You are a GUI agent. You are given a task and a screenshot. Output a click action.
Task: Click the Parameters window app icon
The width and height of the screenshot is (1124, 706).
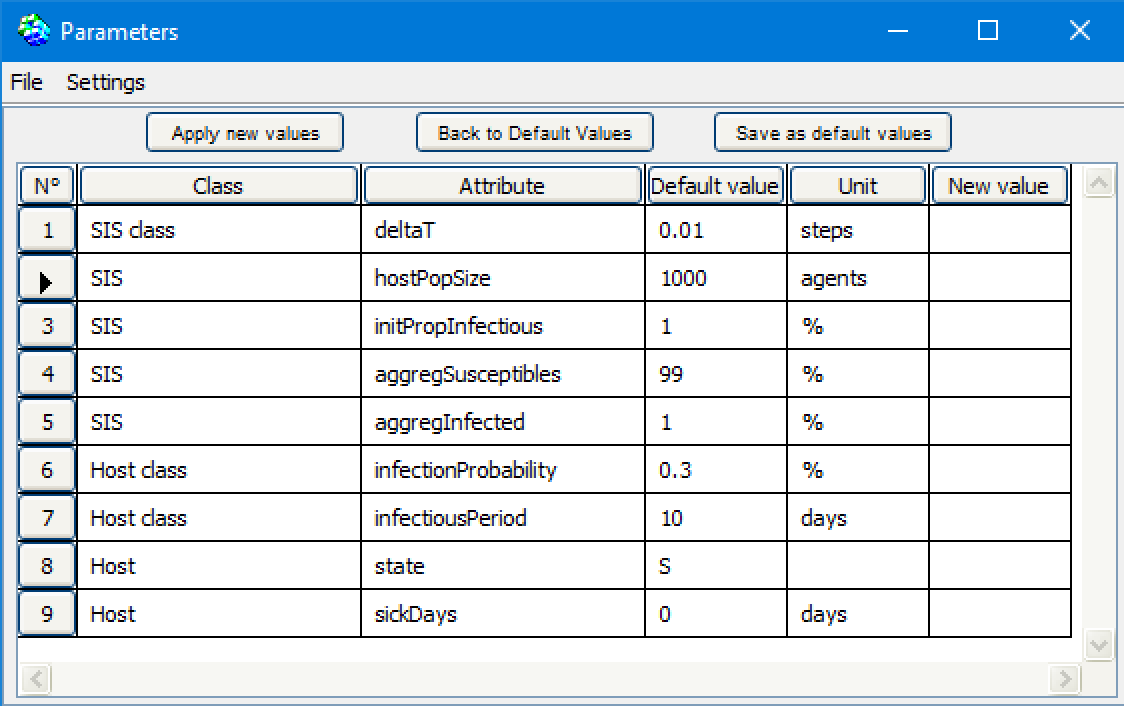coord(33,31)
